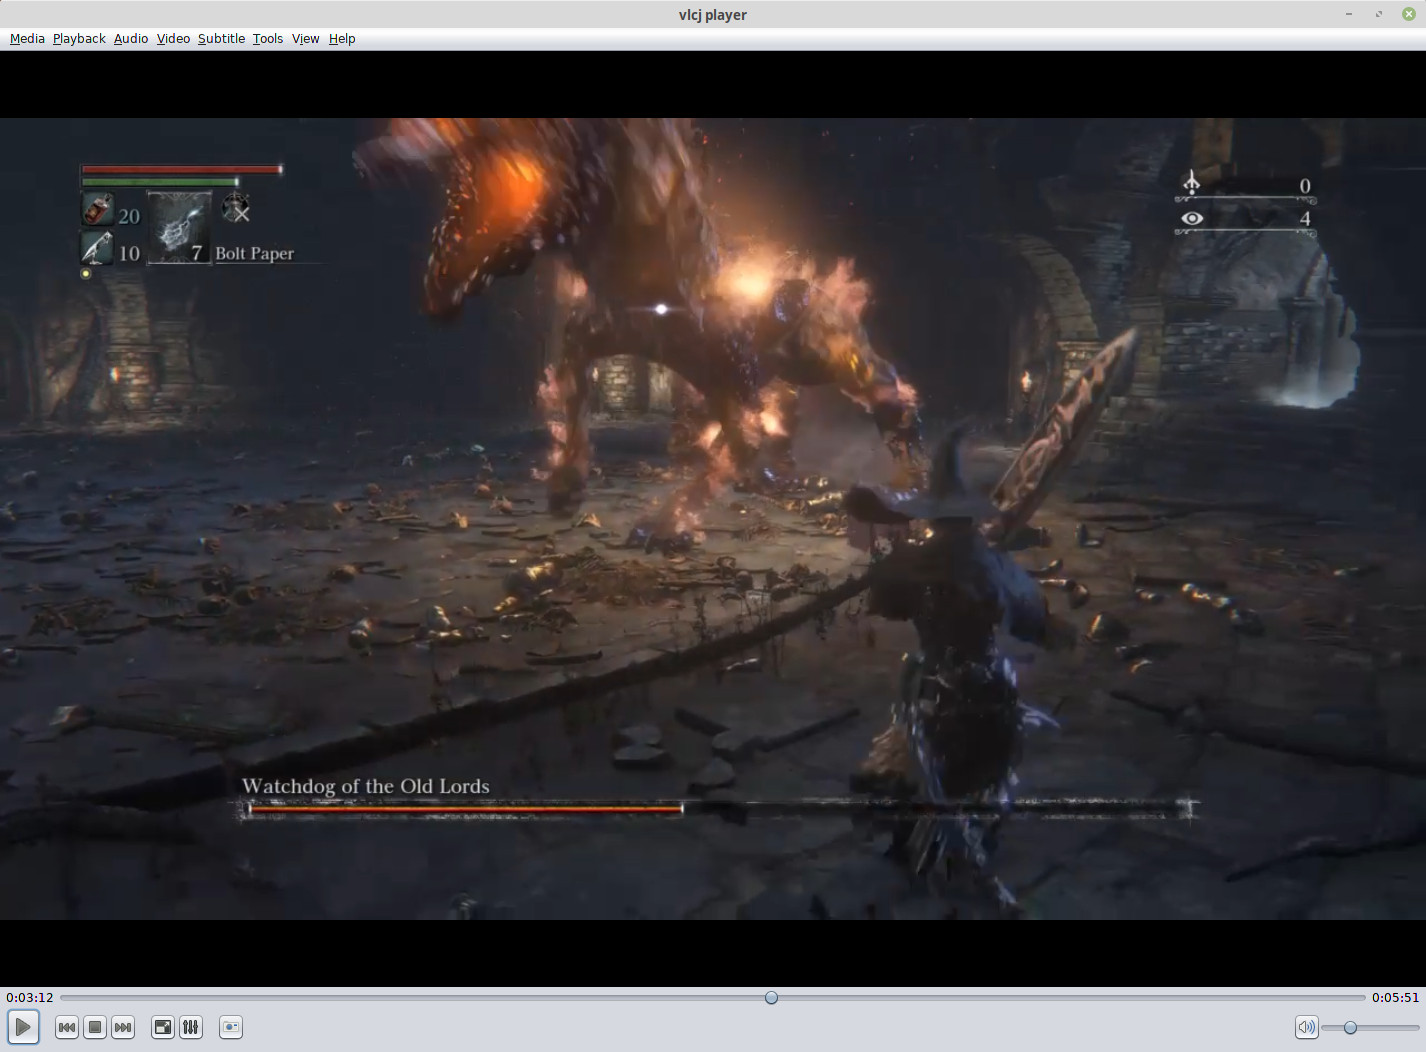Take a video snapshot
Viewport: 1426px width, 1052px height.
click(x=231, y=1027)
